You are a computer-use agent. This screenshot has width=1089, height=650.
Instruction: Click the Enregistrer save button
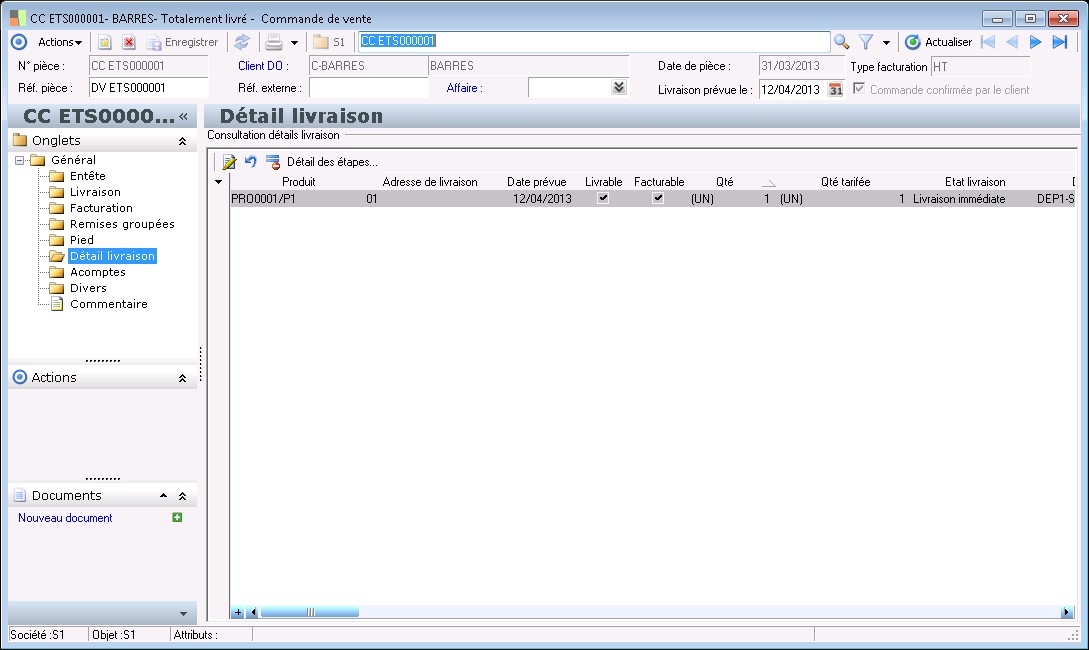tap(183, 42)
